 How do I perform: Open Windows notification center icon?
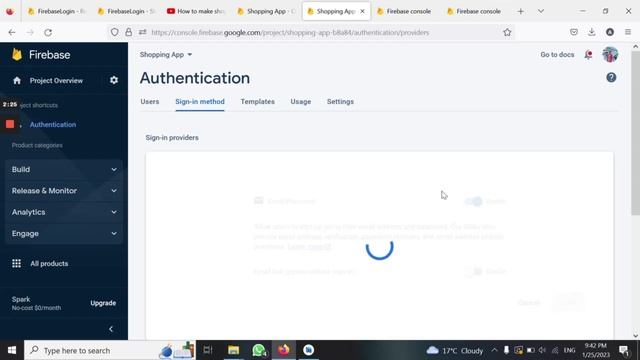coord(624,350)
